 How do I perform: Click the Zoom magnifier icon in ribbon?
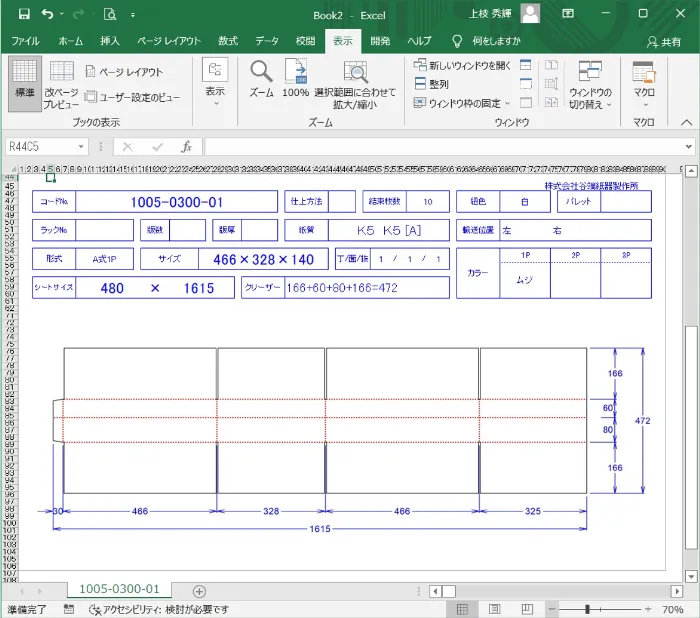[261, 78]
